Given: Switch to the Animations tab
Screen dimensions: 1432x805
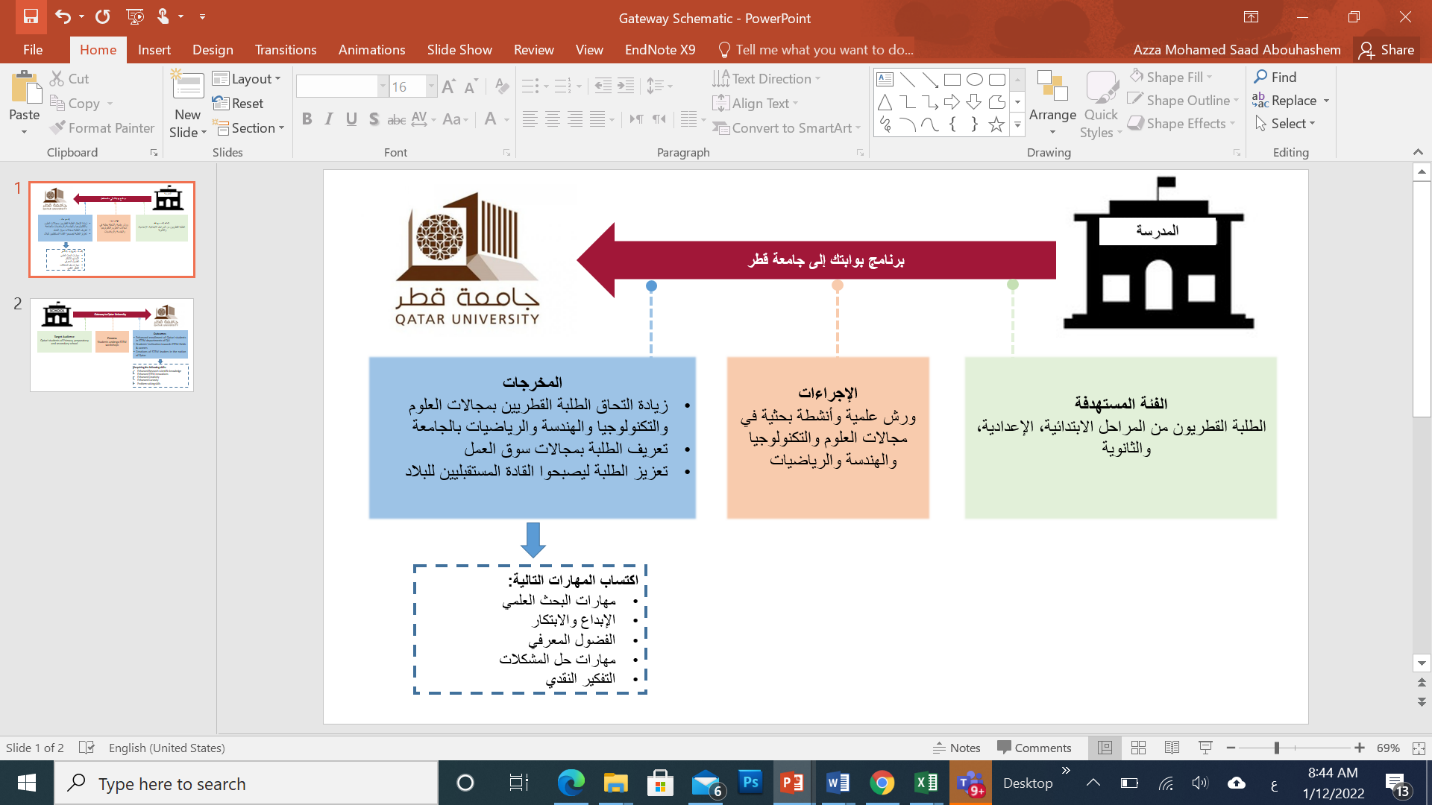Looking at the screenshot, I should [x=369, y=50].
